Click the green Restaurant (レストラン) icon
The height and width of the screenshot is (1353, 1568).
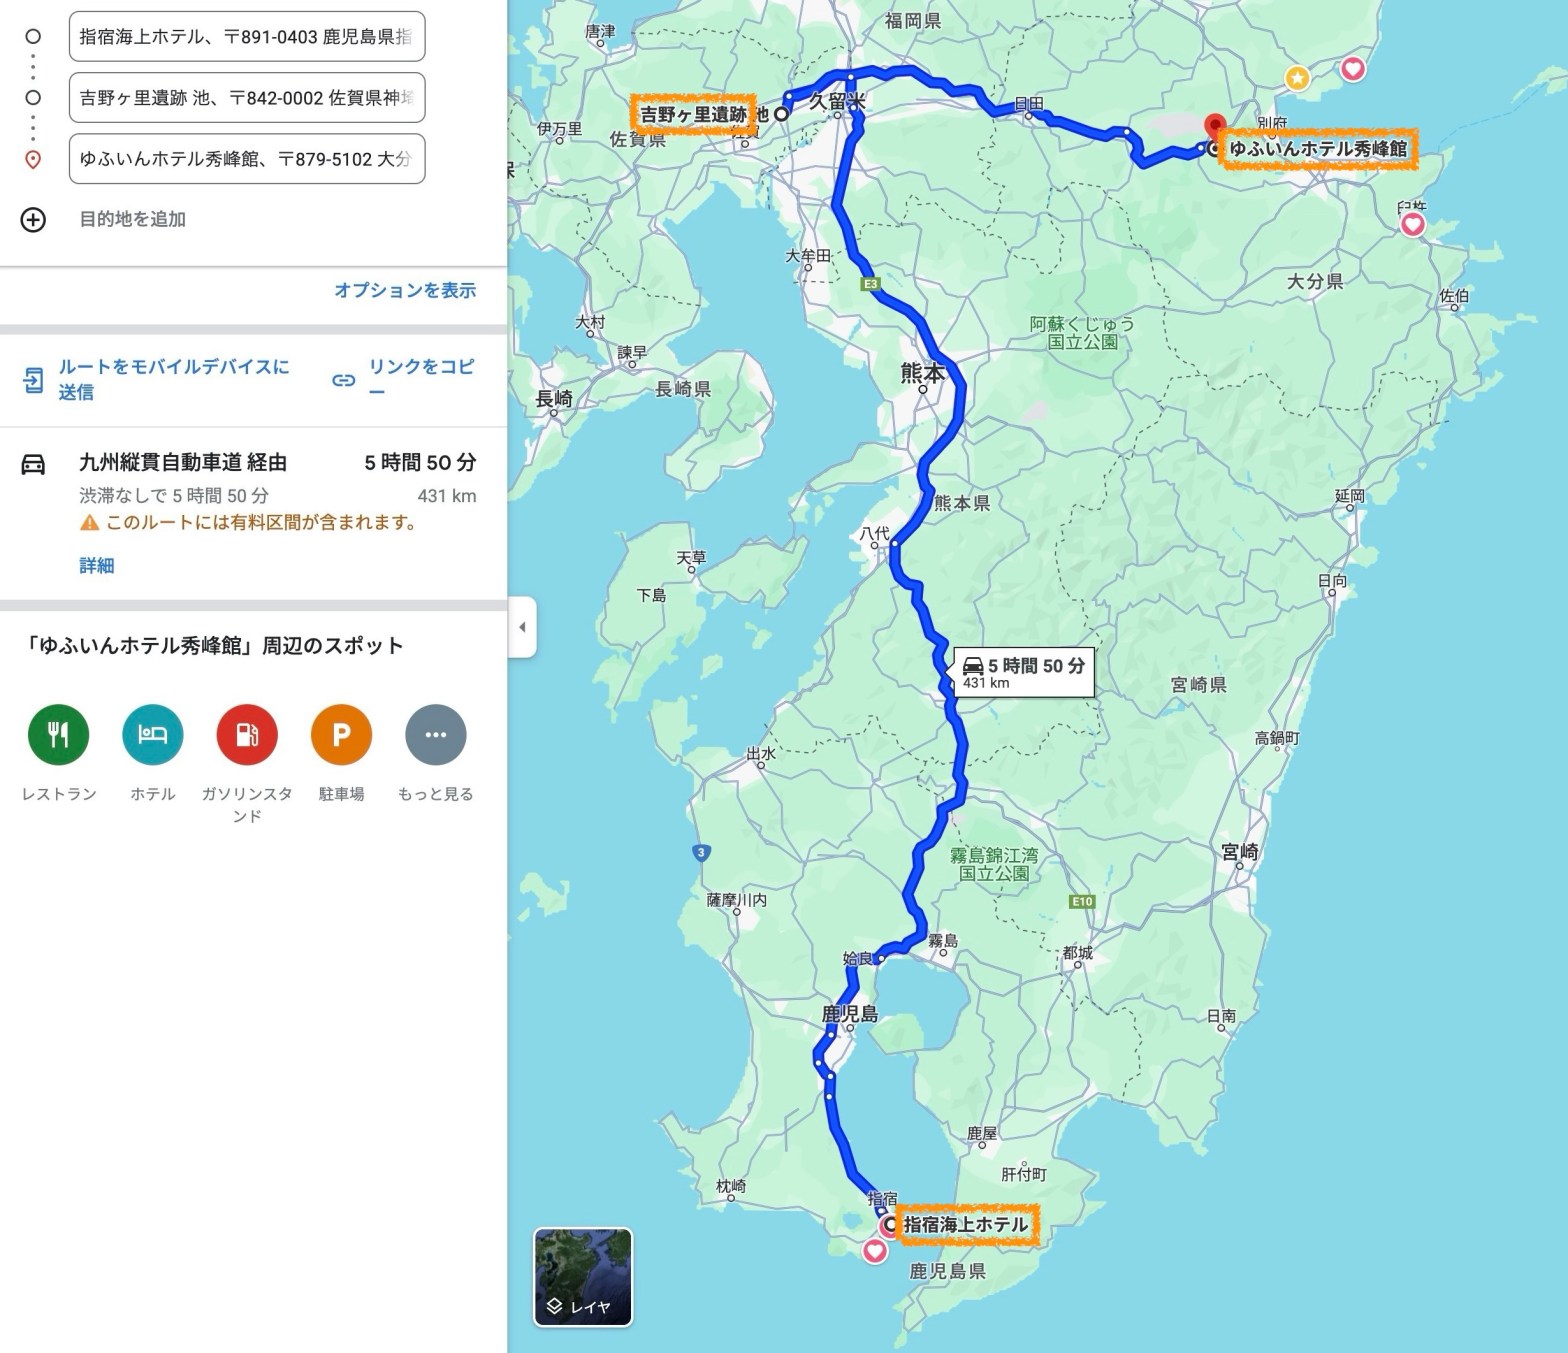coord(58,735)
